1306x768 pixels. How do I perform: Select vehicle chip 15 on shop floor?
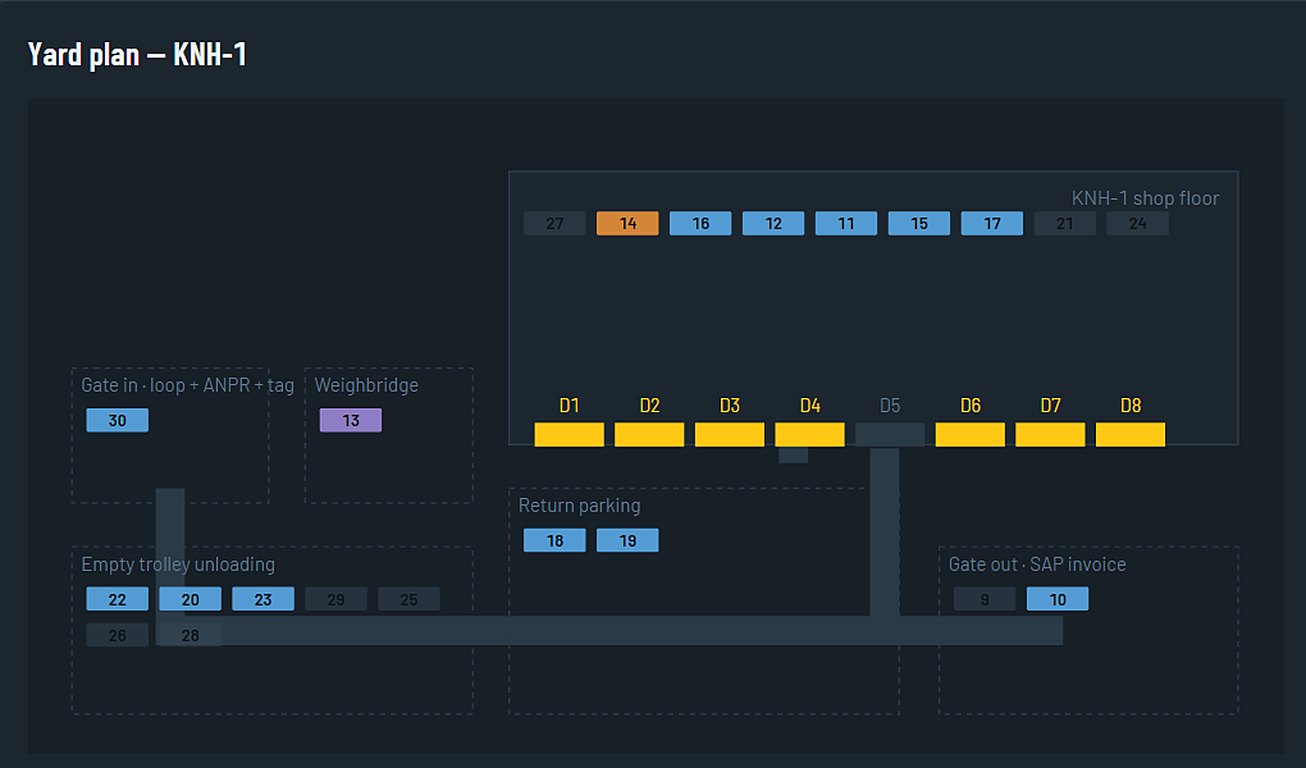pyautogui.click(x=920, y=223)
